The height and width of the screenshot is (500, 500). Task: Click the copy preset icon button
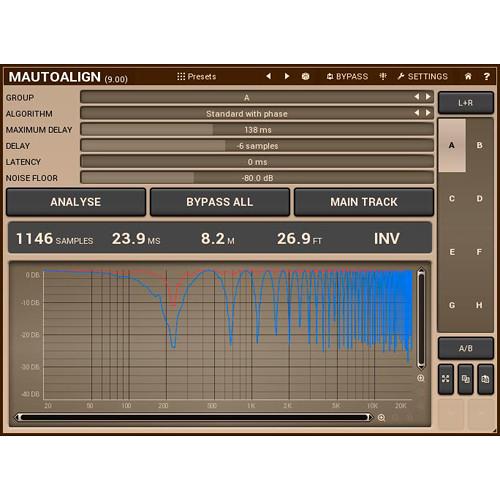tap(465, 379)
